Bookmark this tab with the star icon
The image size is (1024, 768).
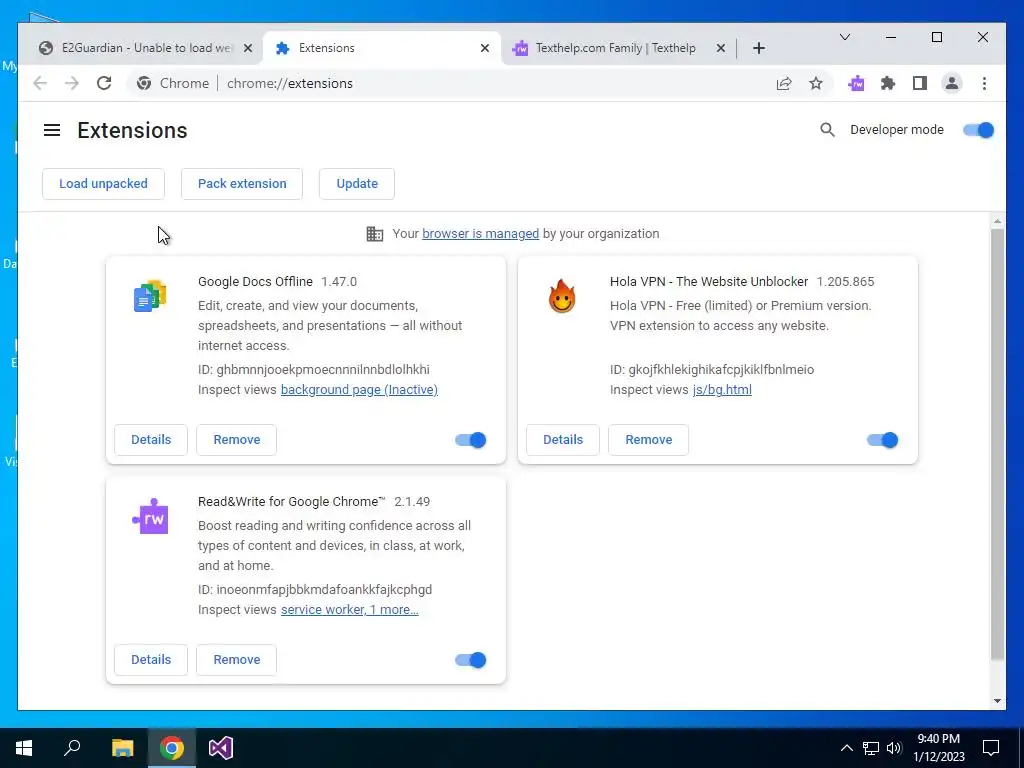[x=816, y=84]
